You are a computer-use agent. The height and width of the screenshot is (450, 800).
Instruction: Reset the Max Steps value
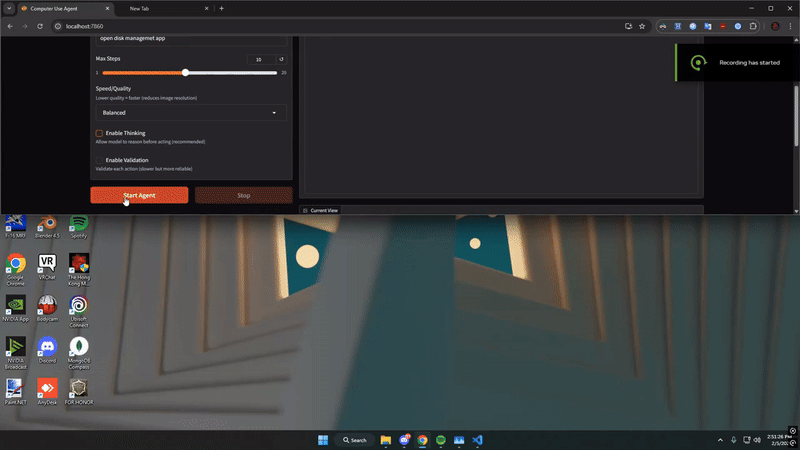281,59
